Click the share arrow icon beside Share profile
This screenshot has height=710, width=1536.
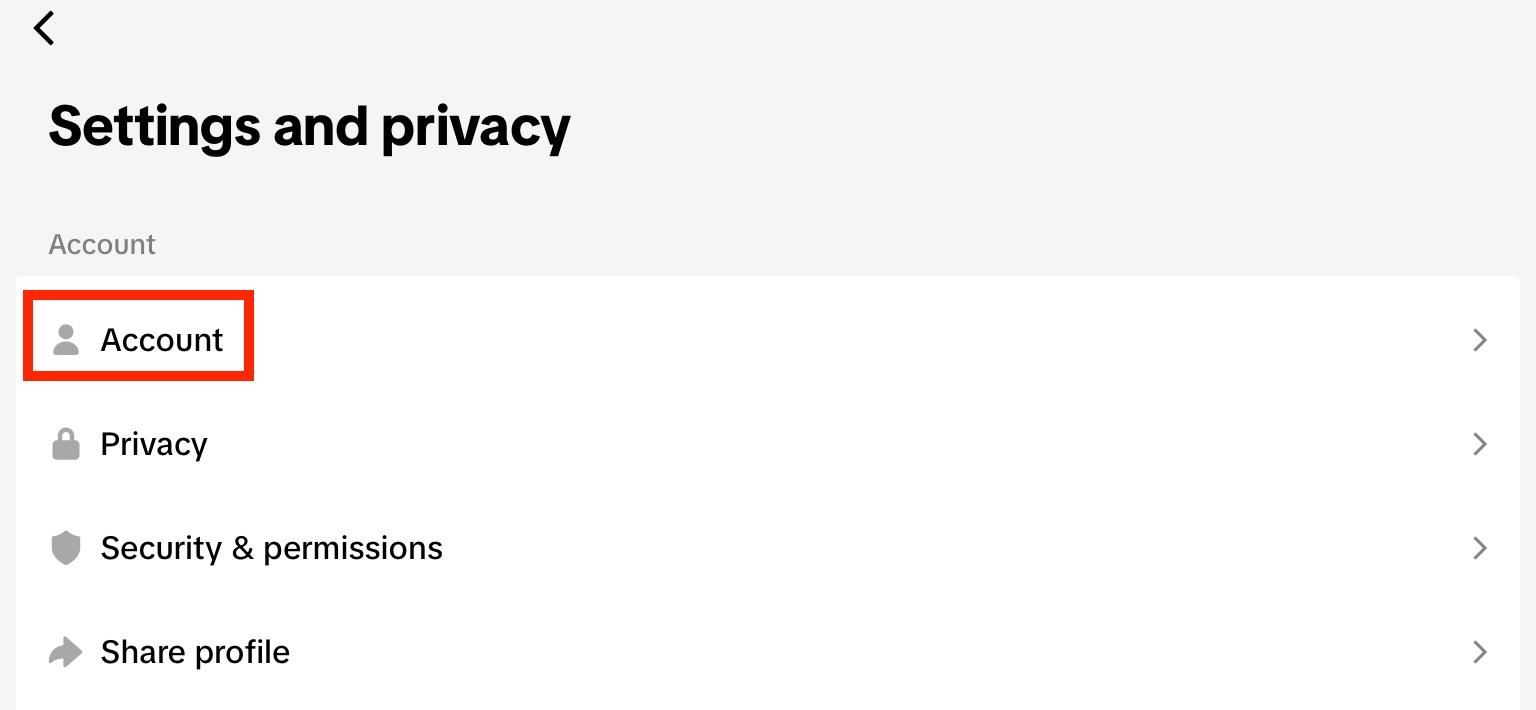[x=66, y=652]
